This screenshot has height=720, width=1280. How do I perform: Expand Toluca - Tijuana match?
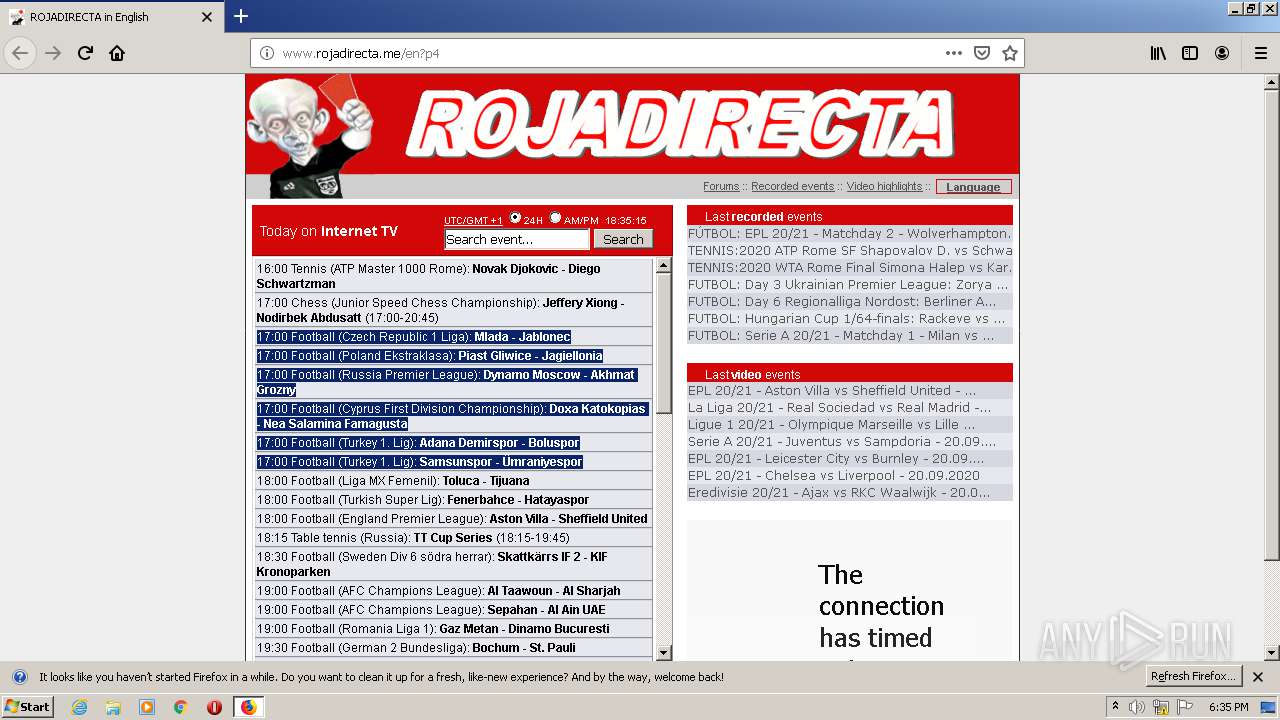[453, 481]
